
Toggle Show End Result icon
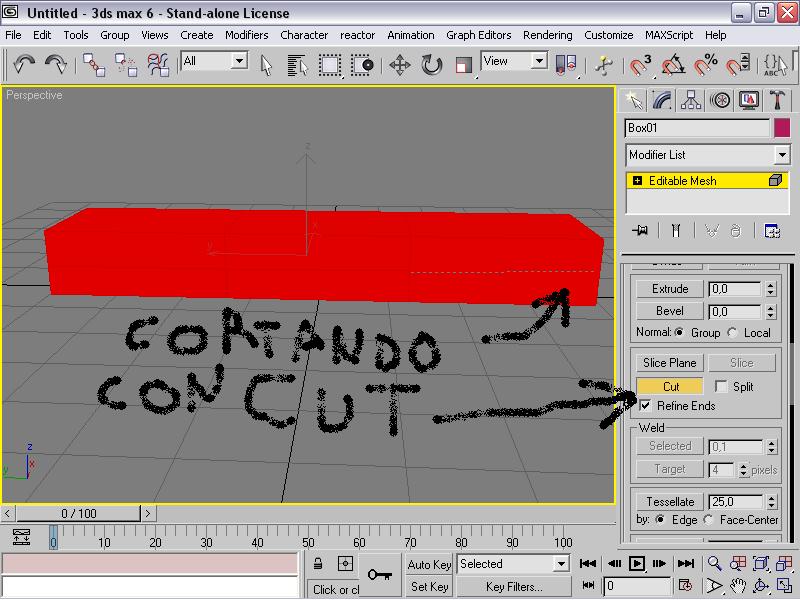676,231
